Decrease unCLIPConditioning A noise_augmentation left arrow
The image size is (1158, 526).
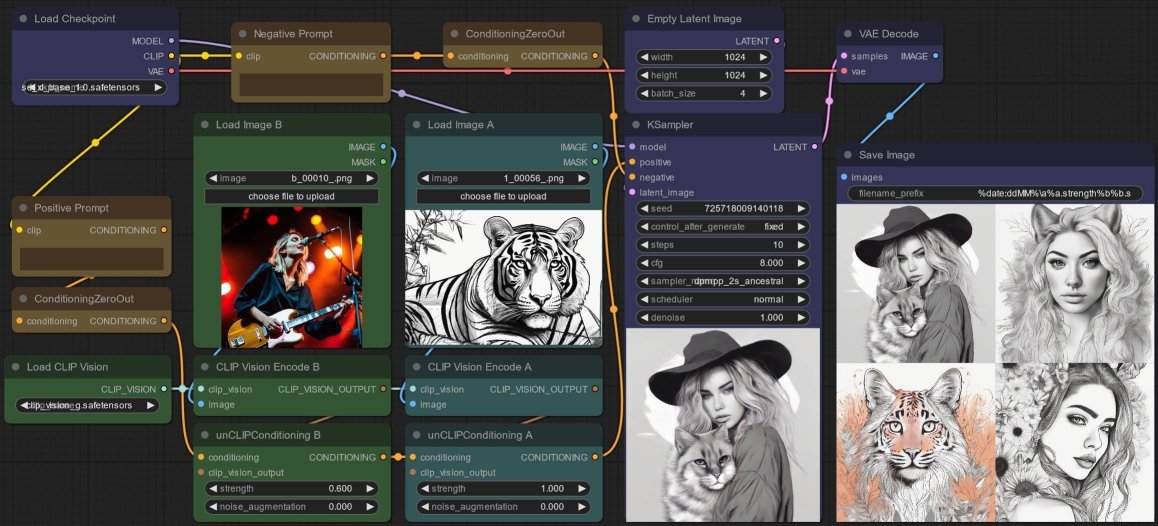425,507
